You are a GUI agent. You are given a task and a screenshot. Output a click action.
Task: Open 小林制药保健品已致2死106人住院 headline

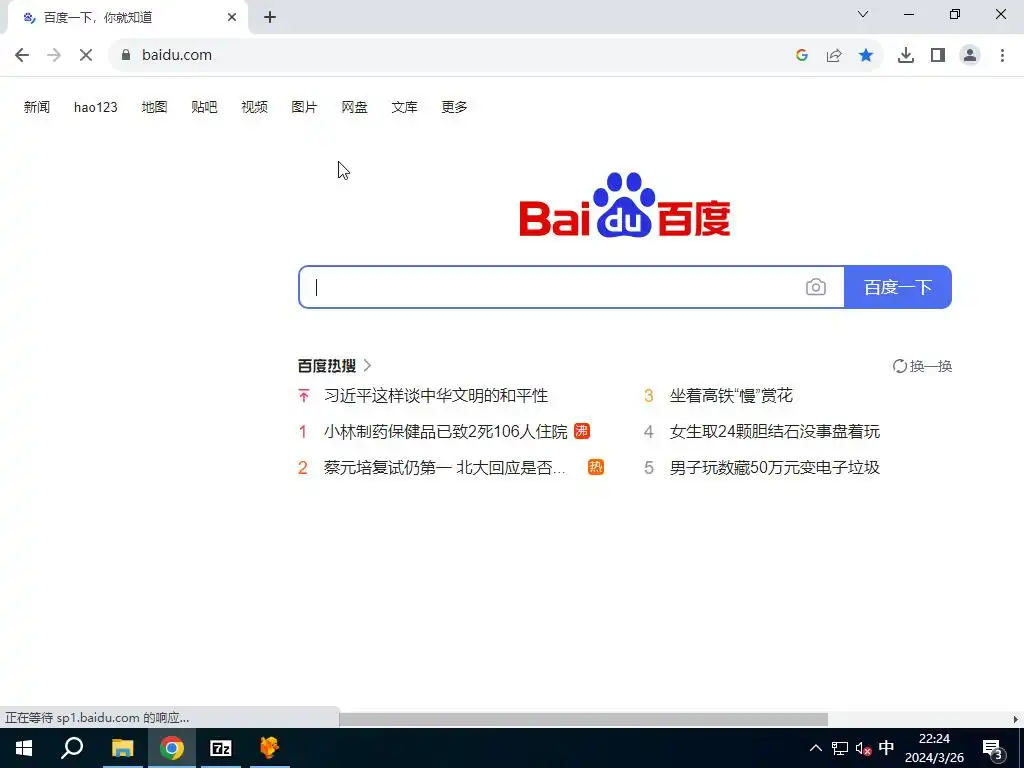[x=445, y=431]
